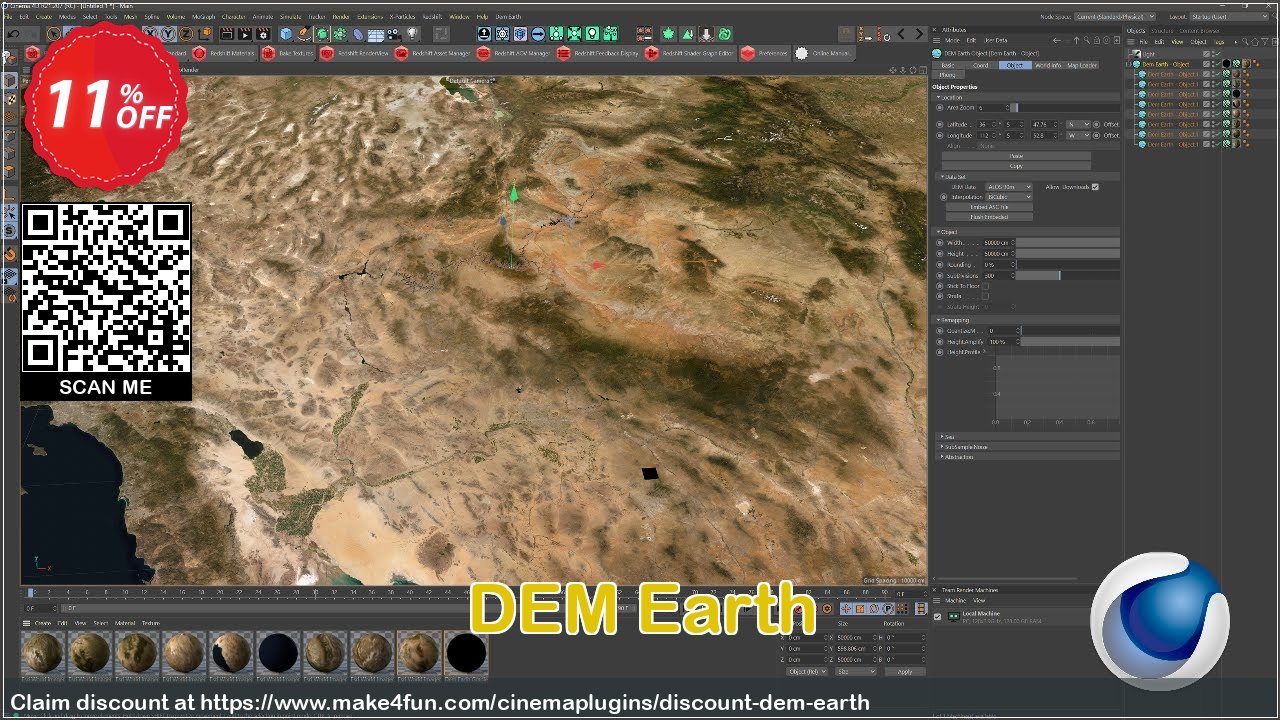1280x720 pixels.
Task: Click the Light bulb object icon
Action: coord(412,33)
